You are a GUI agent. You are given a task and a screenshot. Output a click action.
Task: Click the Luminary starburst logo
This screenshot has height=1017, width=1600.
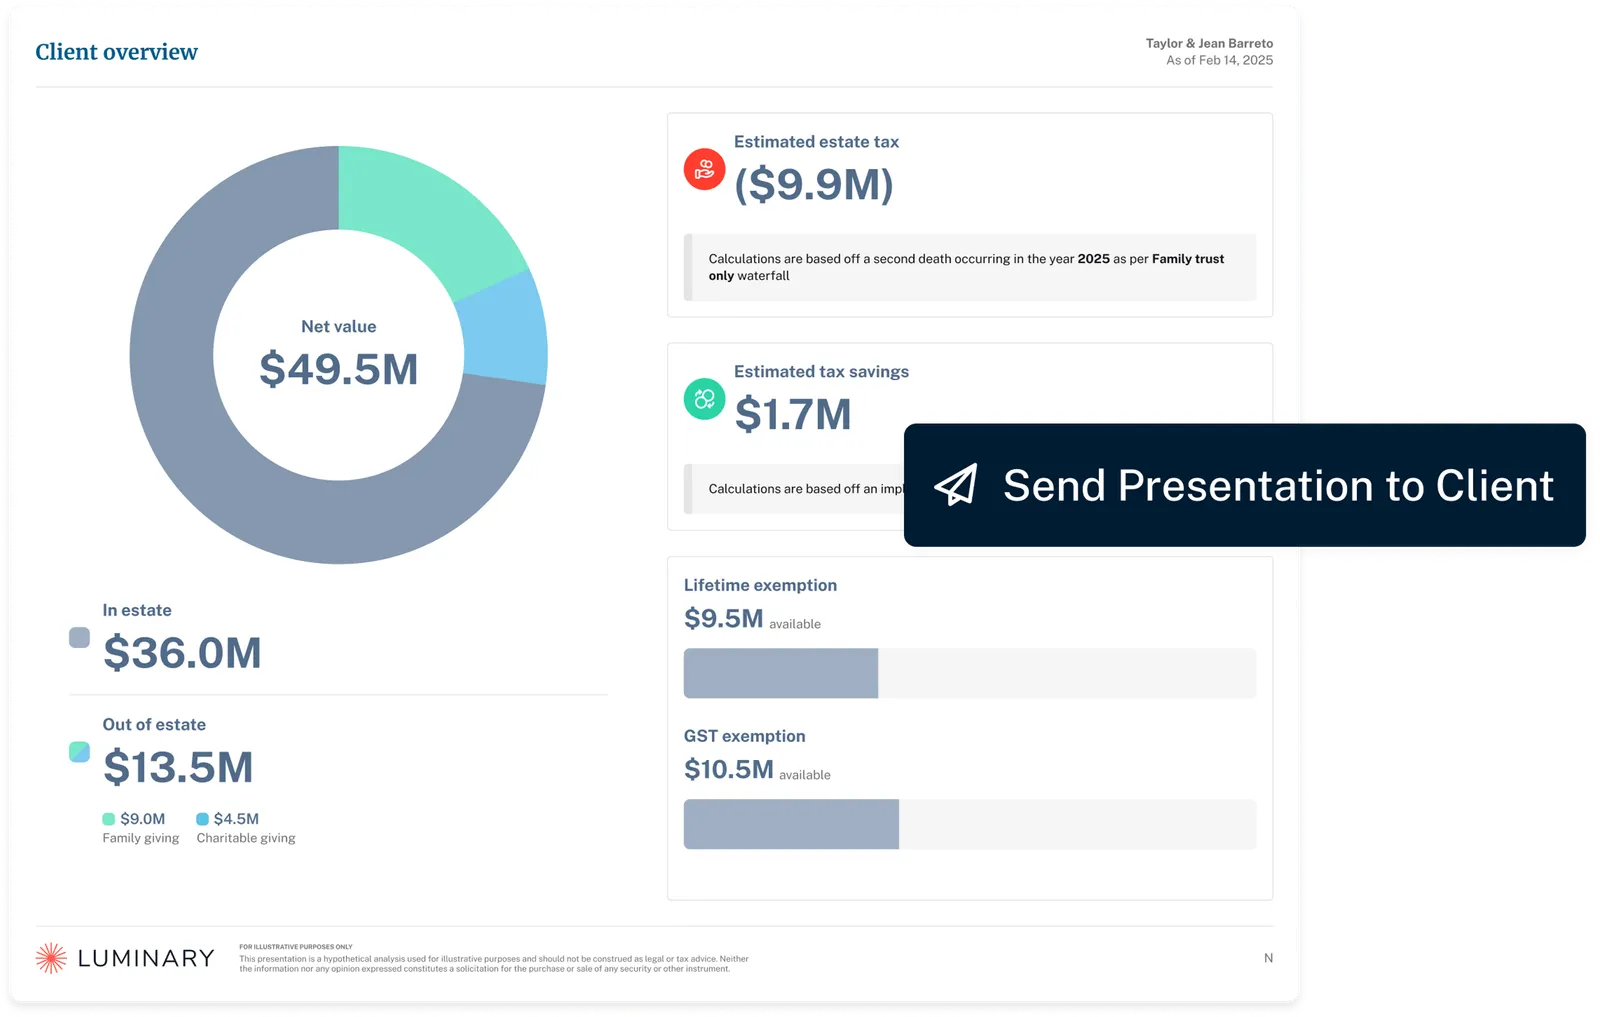[51, 958]
